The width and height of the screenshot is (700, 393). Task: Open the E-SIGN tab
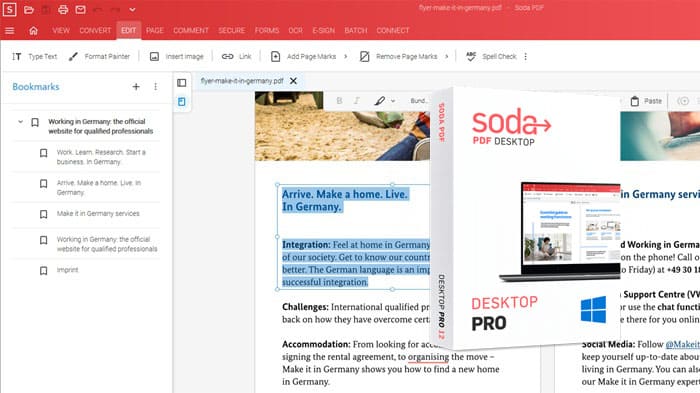pos(324,30)
